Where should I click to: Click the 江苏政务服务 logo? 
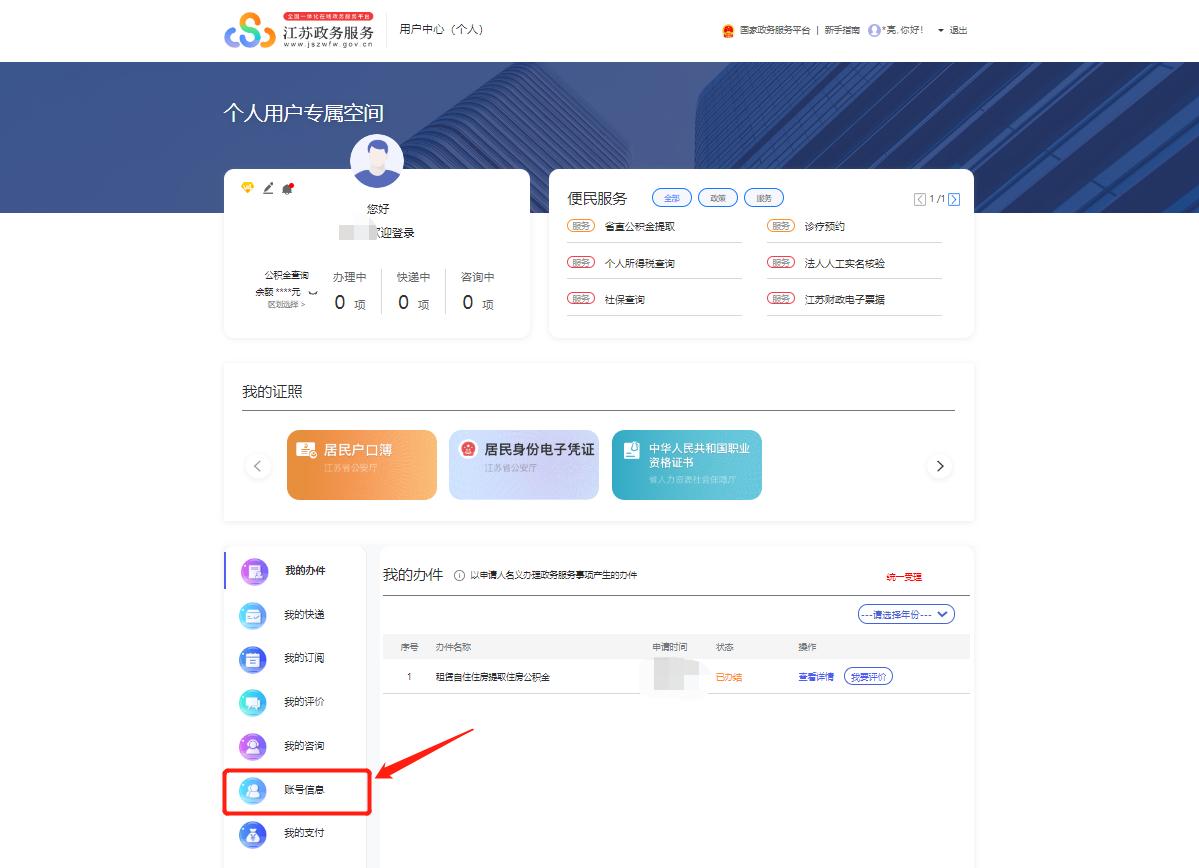[x=299, y=31]
